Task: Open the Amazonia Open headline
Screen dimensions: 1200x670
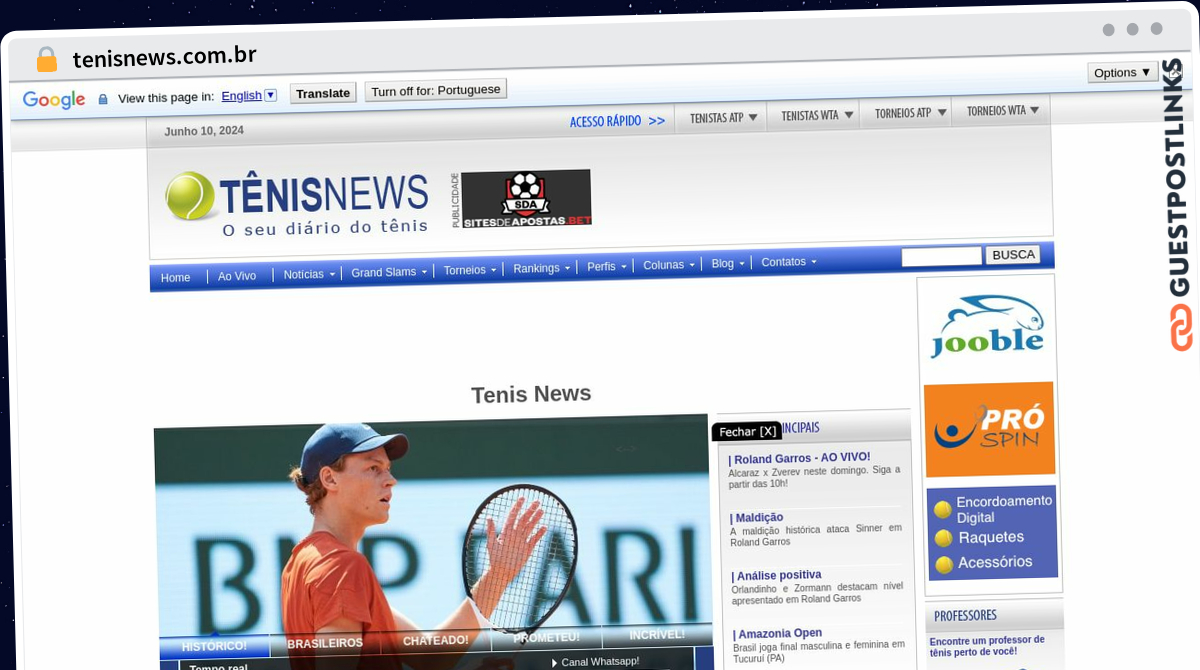Action: (778, 633)
